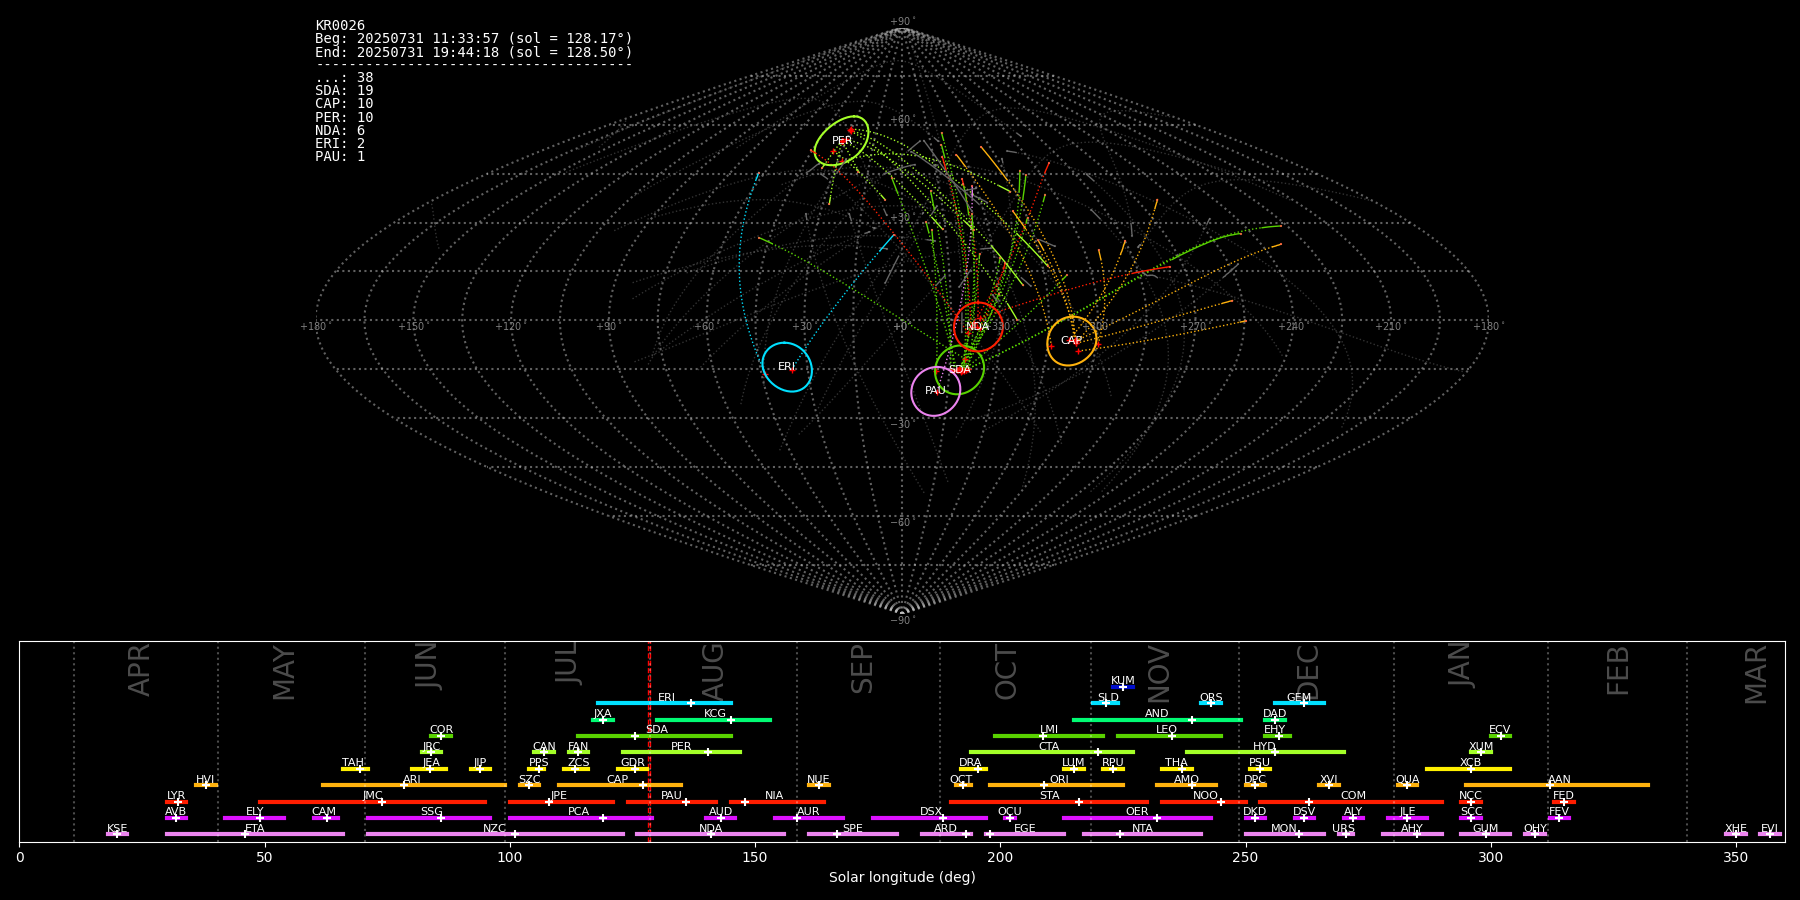Click the orange CAP radiant circle
This screenshot has height=900, width=1800.
point(1072,341)
